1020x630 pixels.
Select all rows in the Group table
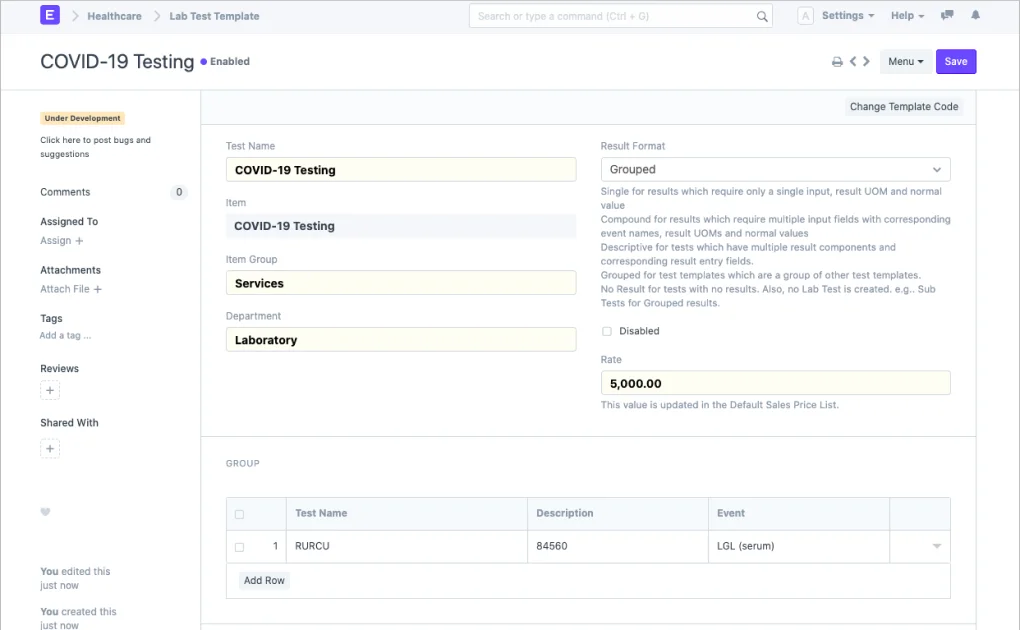pos(237,512)
